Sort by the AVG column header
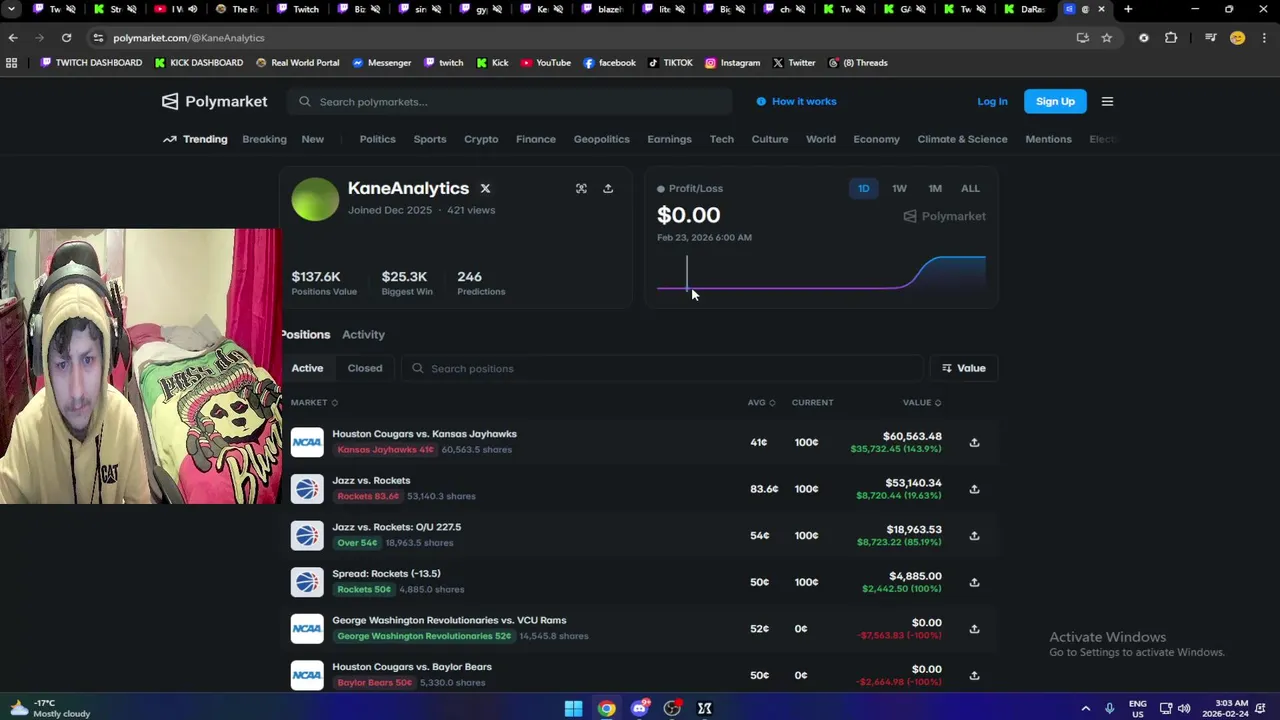1280x720 pixels. 761,402
